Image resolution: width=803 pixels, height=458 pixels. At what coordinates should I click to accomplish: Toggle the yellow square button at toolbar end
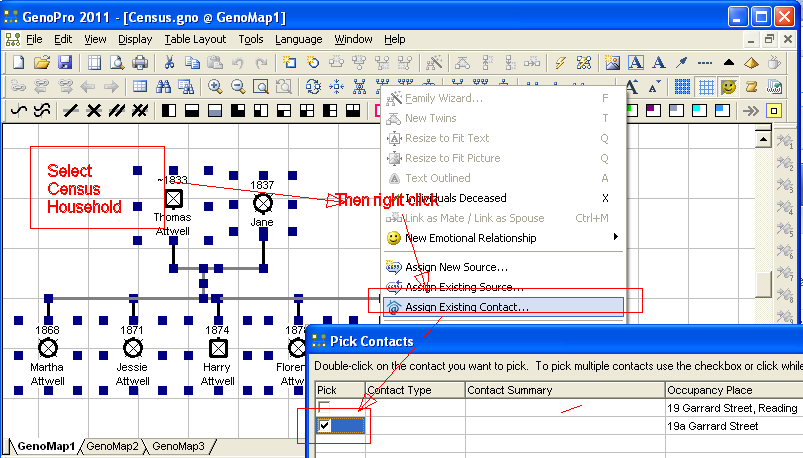click(x=774, y=110)
